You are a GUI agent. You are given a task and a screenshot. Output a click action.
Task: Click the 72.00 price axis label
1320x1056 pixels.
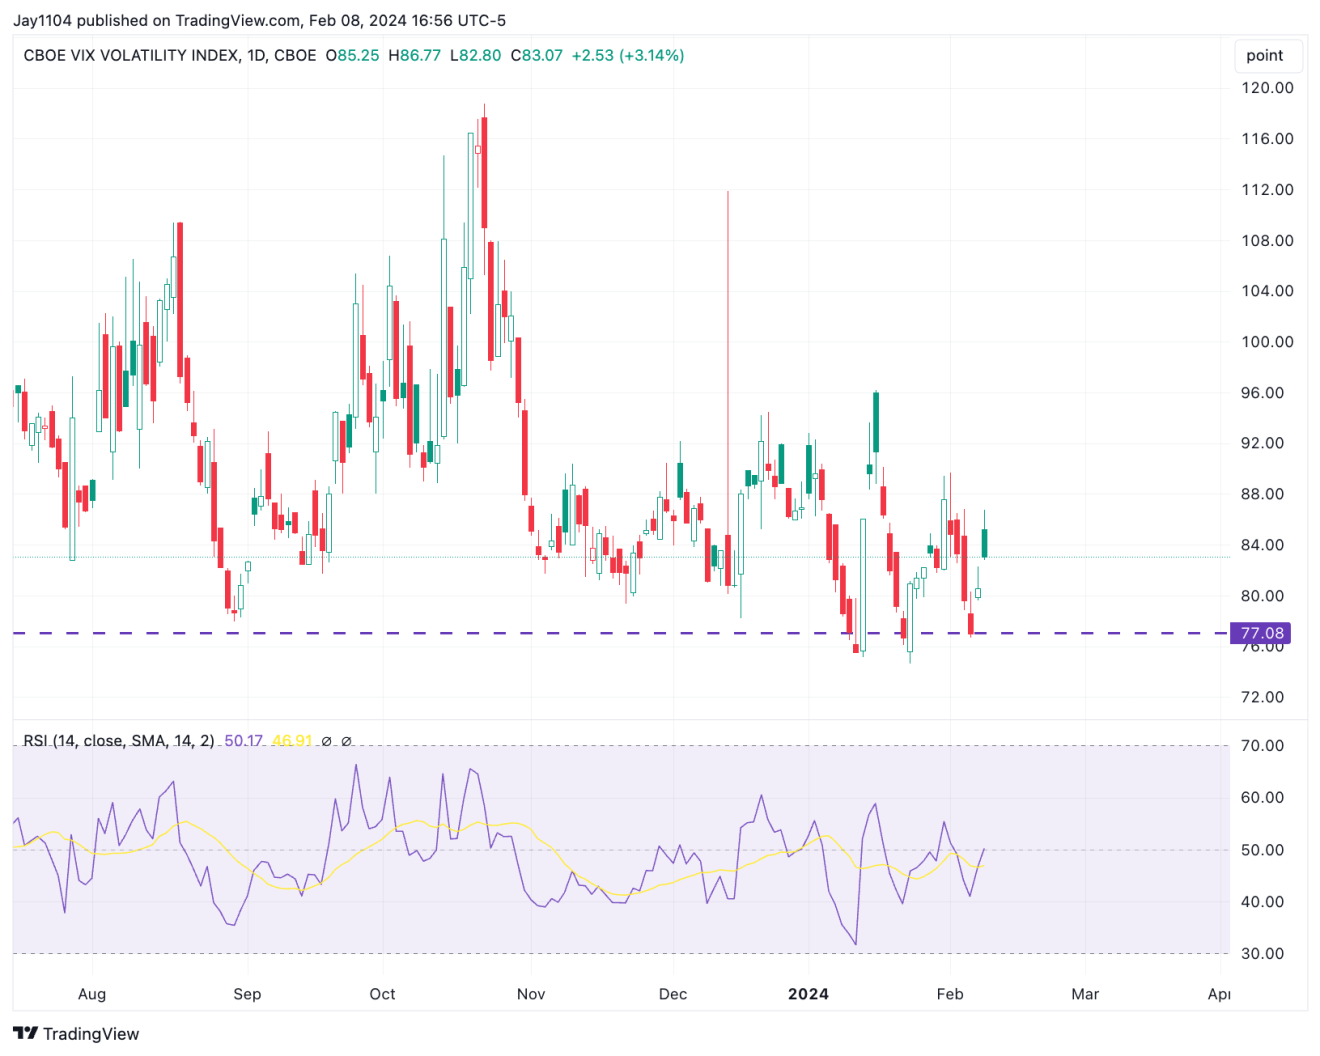click(1263, 697)
